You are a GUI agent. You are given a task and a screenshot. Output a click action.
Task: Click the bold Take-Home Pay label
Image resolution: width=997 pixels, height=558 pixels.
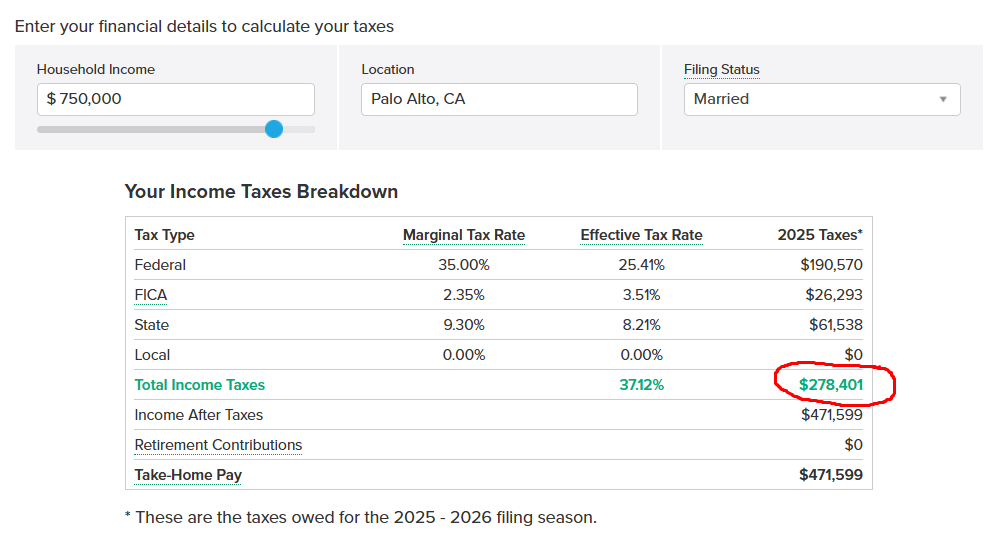click(188, 475)
